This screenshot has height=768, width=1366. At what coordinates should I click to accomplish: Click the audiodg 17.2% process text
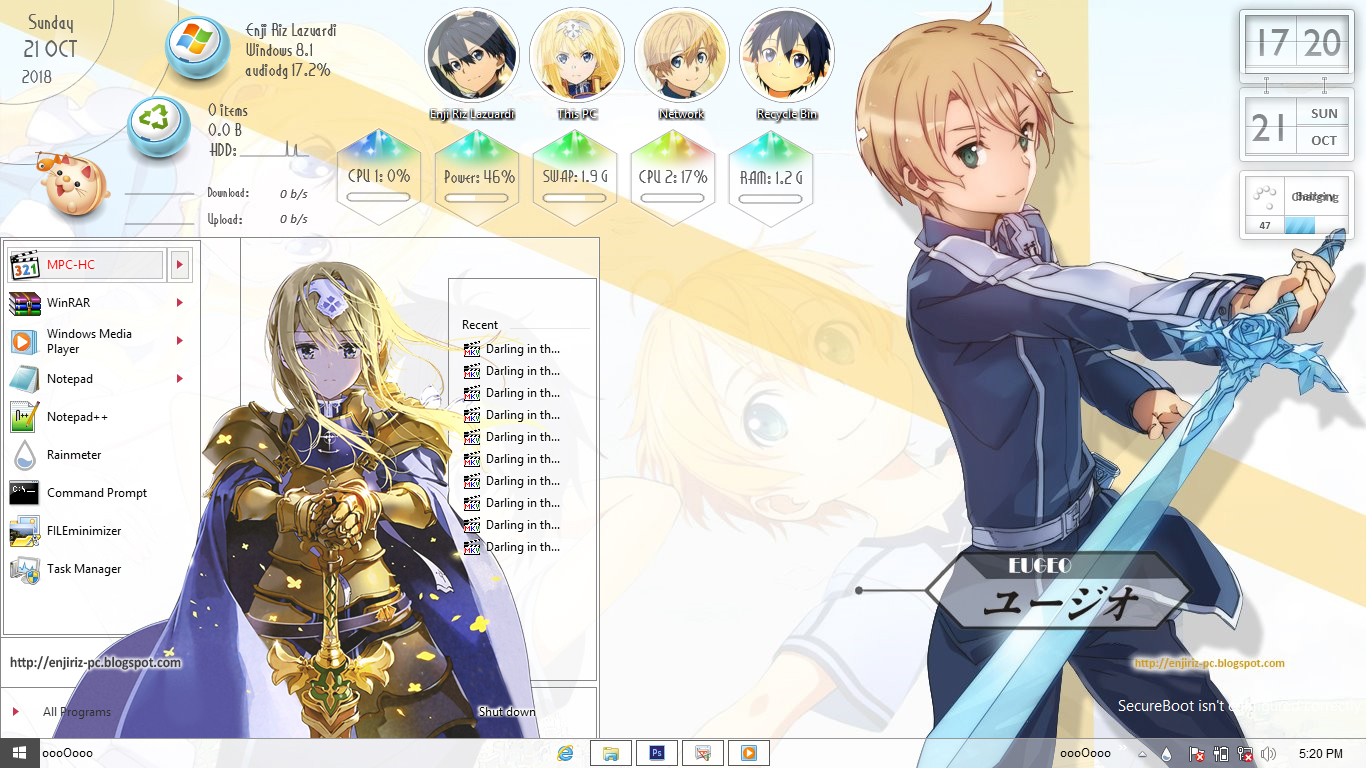[x=288, y=71]
